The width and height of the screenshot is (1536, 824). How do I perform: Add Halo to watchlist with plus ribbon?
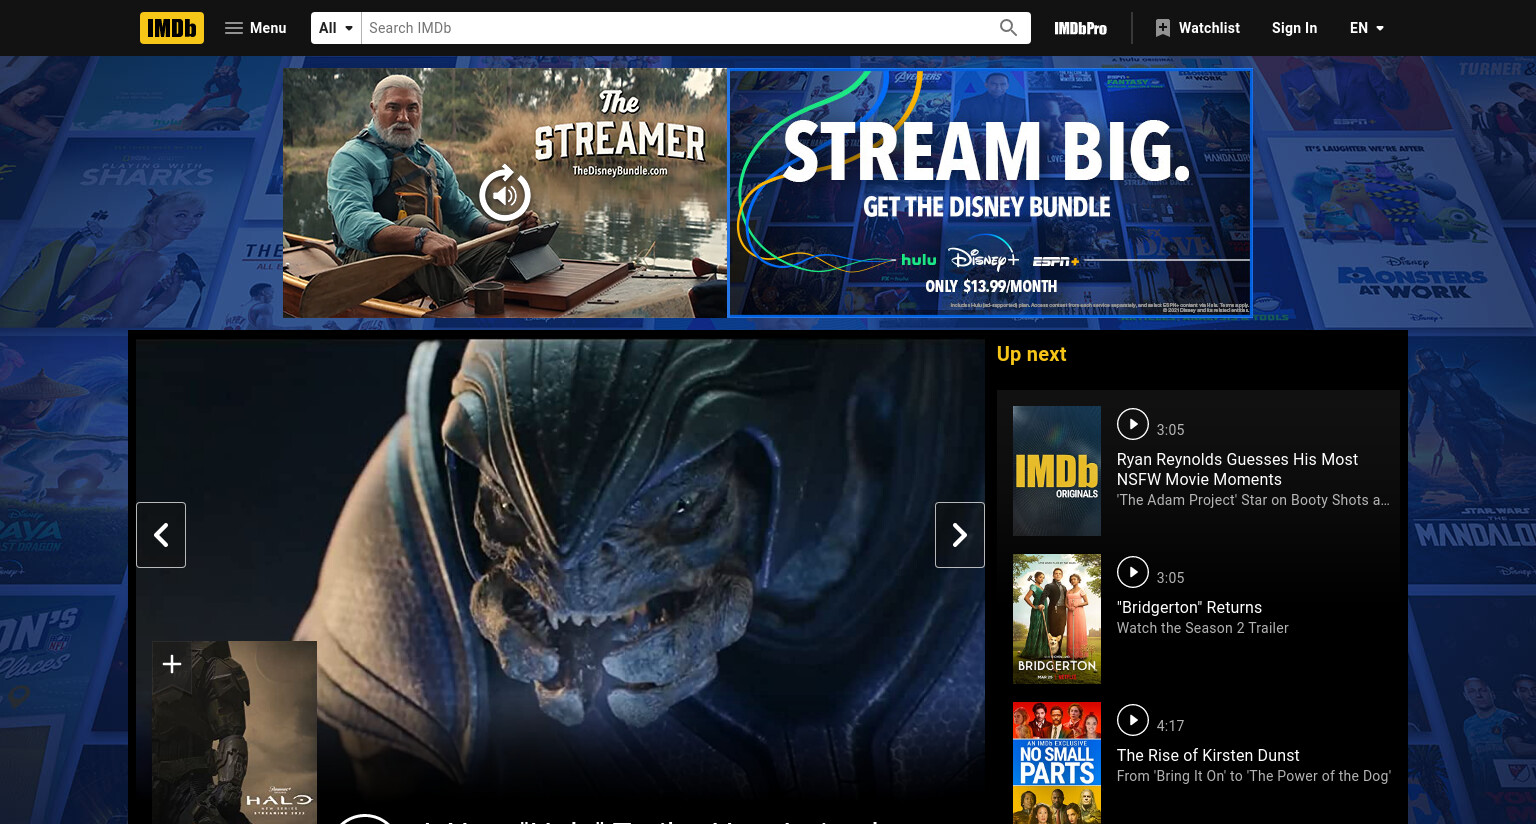(x=172, y=664)
